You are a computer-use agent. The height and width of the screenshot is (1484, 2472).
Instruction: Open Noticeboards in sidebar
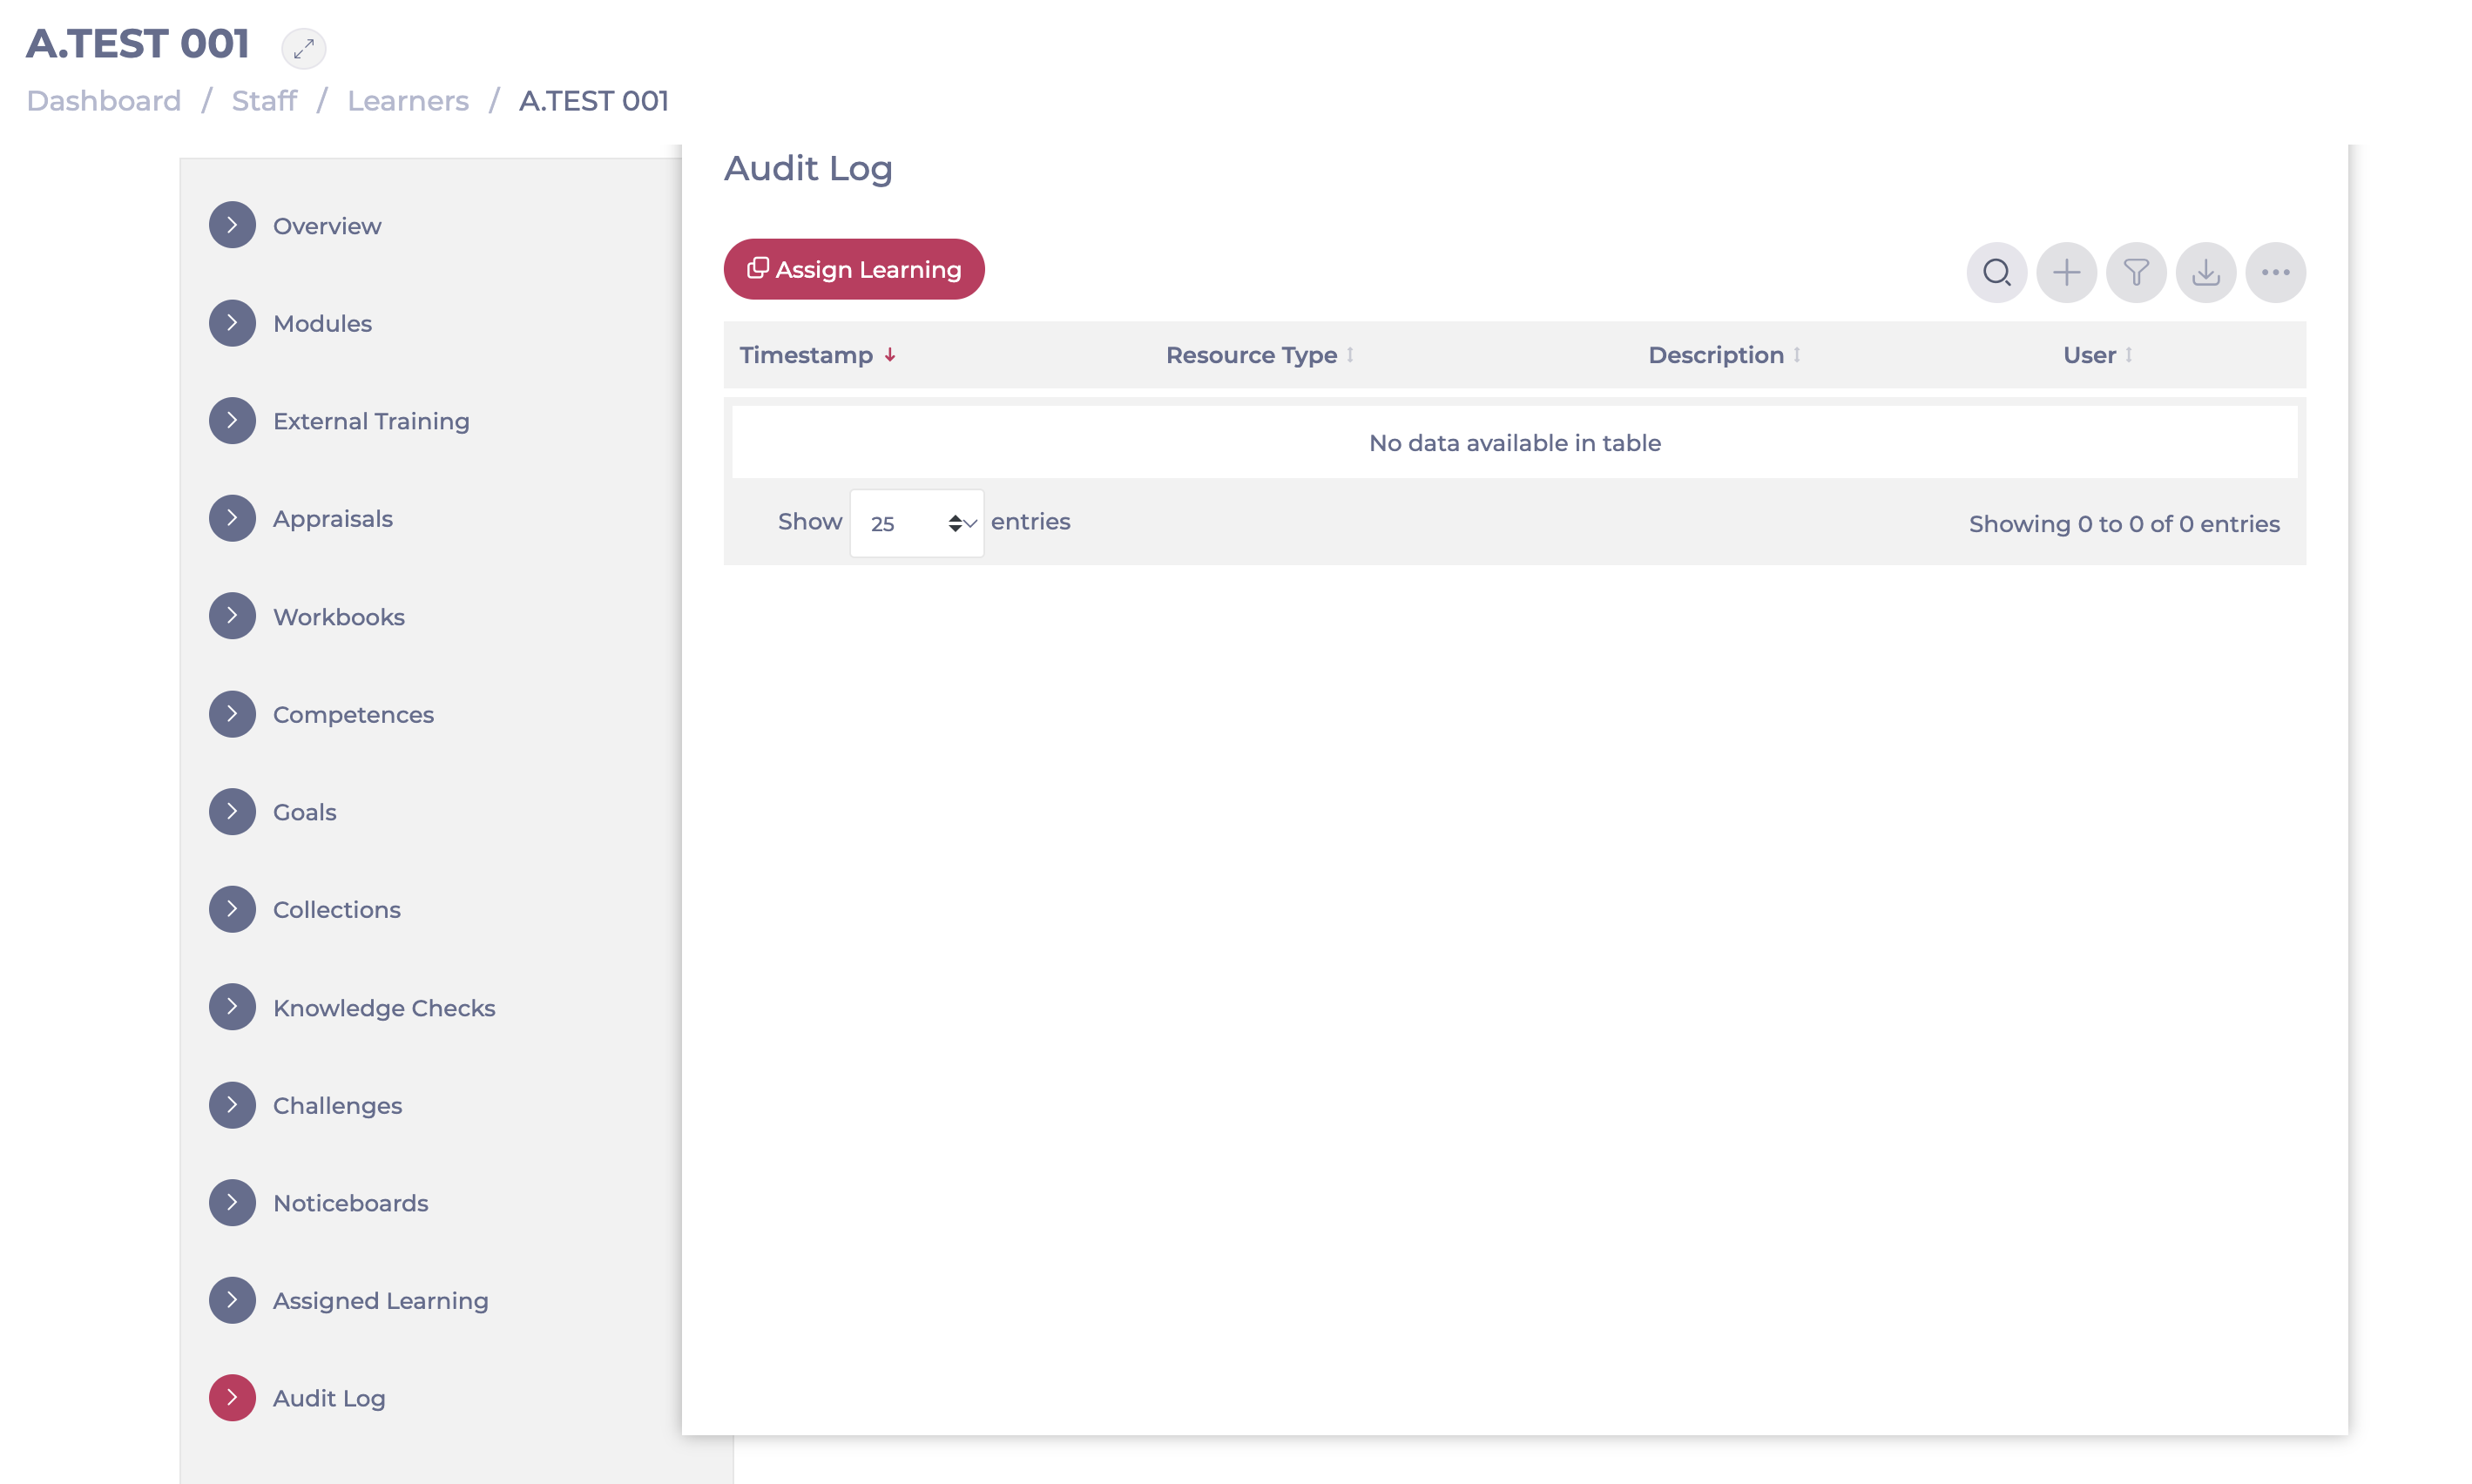351,1203
